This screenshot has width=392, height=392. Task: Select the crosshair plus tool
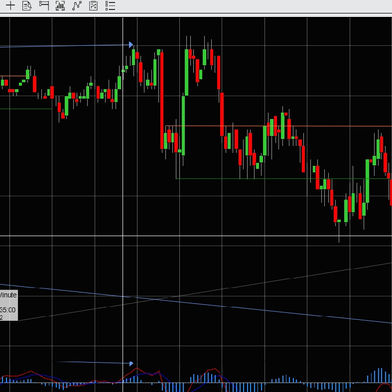click(10, 6)
